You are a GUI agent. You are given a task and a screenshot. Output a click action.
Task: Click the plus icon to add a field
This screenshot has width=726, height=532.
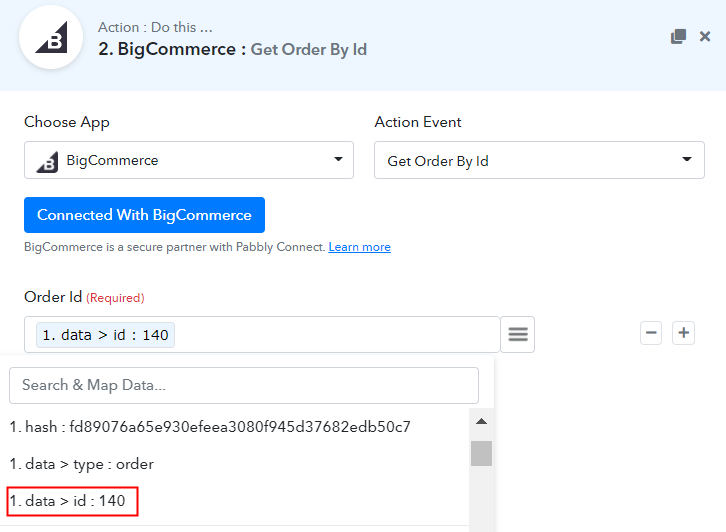pos(683,333)
